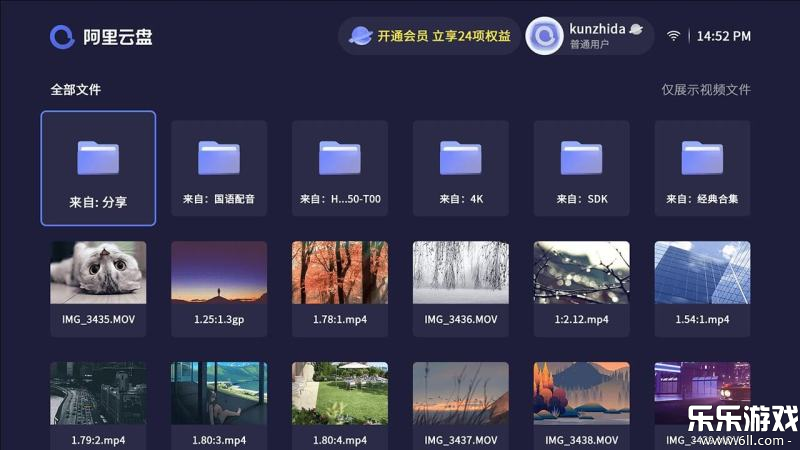Open the 来自: H...50-T00 folder
Screen dimensions: 800x450
pyautogui.click(x=340, y=168)
